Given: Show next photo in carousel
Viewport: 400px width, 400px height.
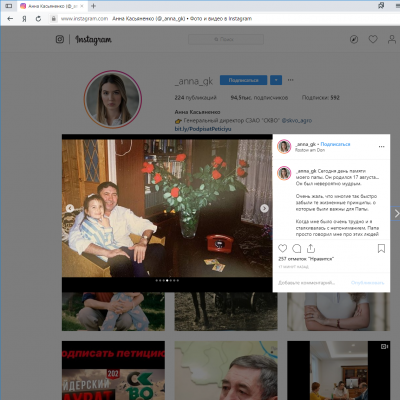Looking at the screenshot, I should coord(264,208).
